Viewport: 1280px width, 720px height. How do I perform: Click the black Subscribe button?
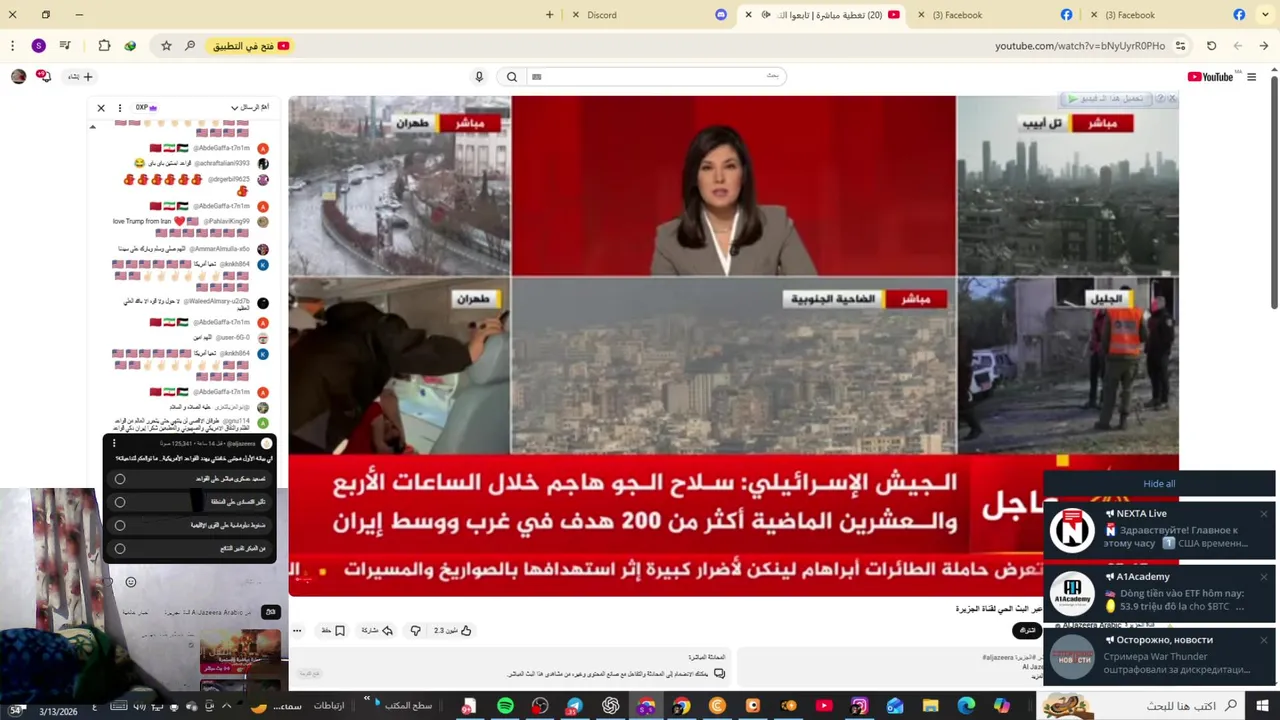pyautogui.click(x=1027, y=630)
